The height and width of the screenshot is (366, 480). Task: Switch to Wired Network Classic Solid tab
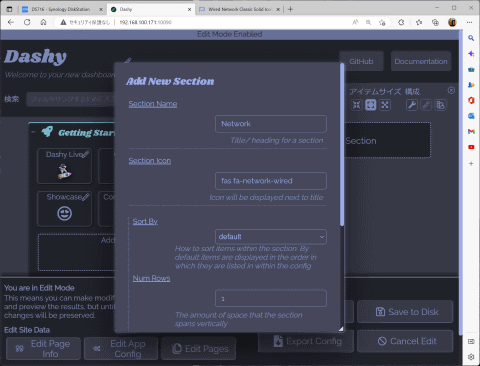[x=239, y=9]
